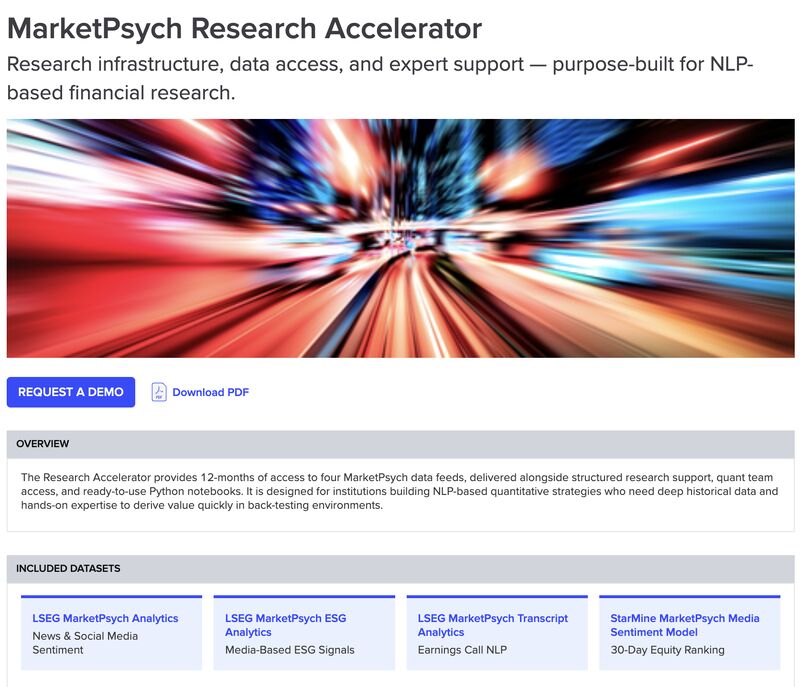The image size is (800, 687).
Task: Click the overview paragraph about 12-months access
Action: click(399, 491)
